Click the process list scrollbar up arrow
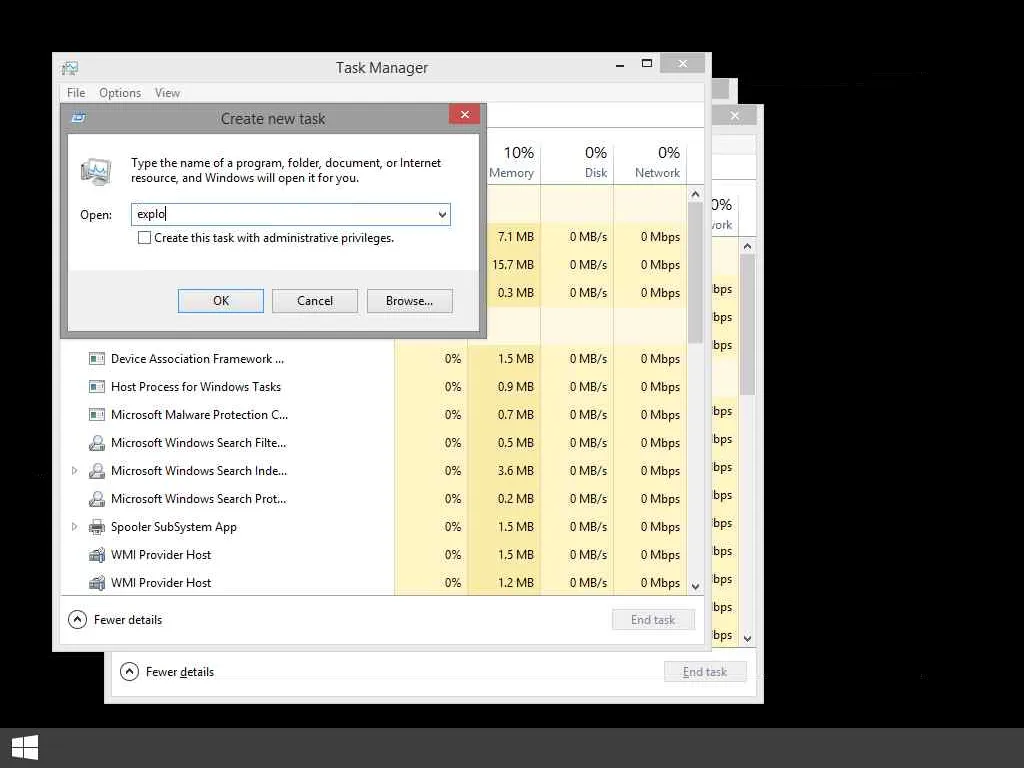This screenshot has height=768, width=1024. 696,195
